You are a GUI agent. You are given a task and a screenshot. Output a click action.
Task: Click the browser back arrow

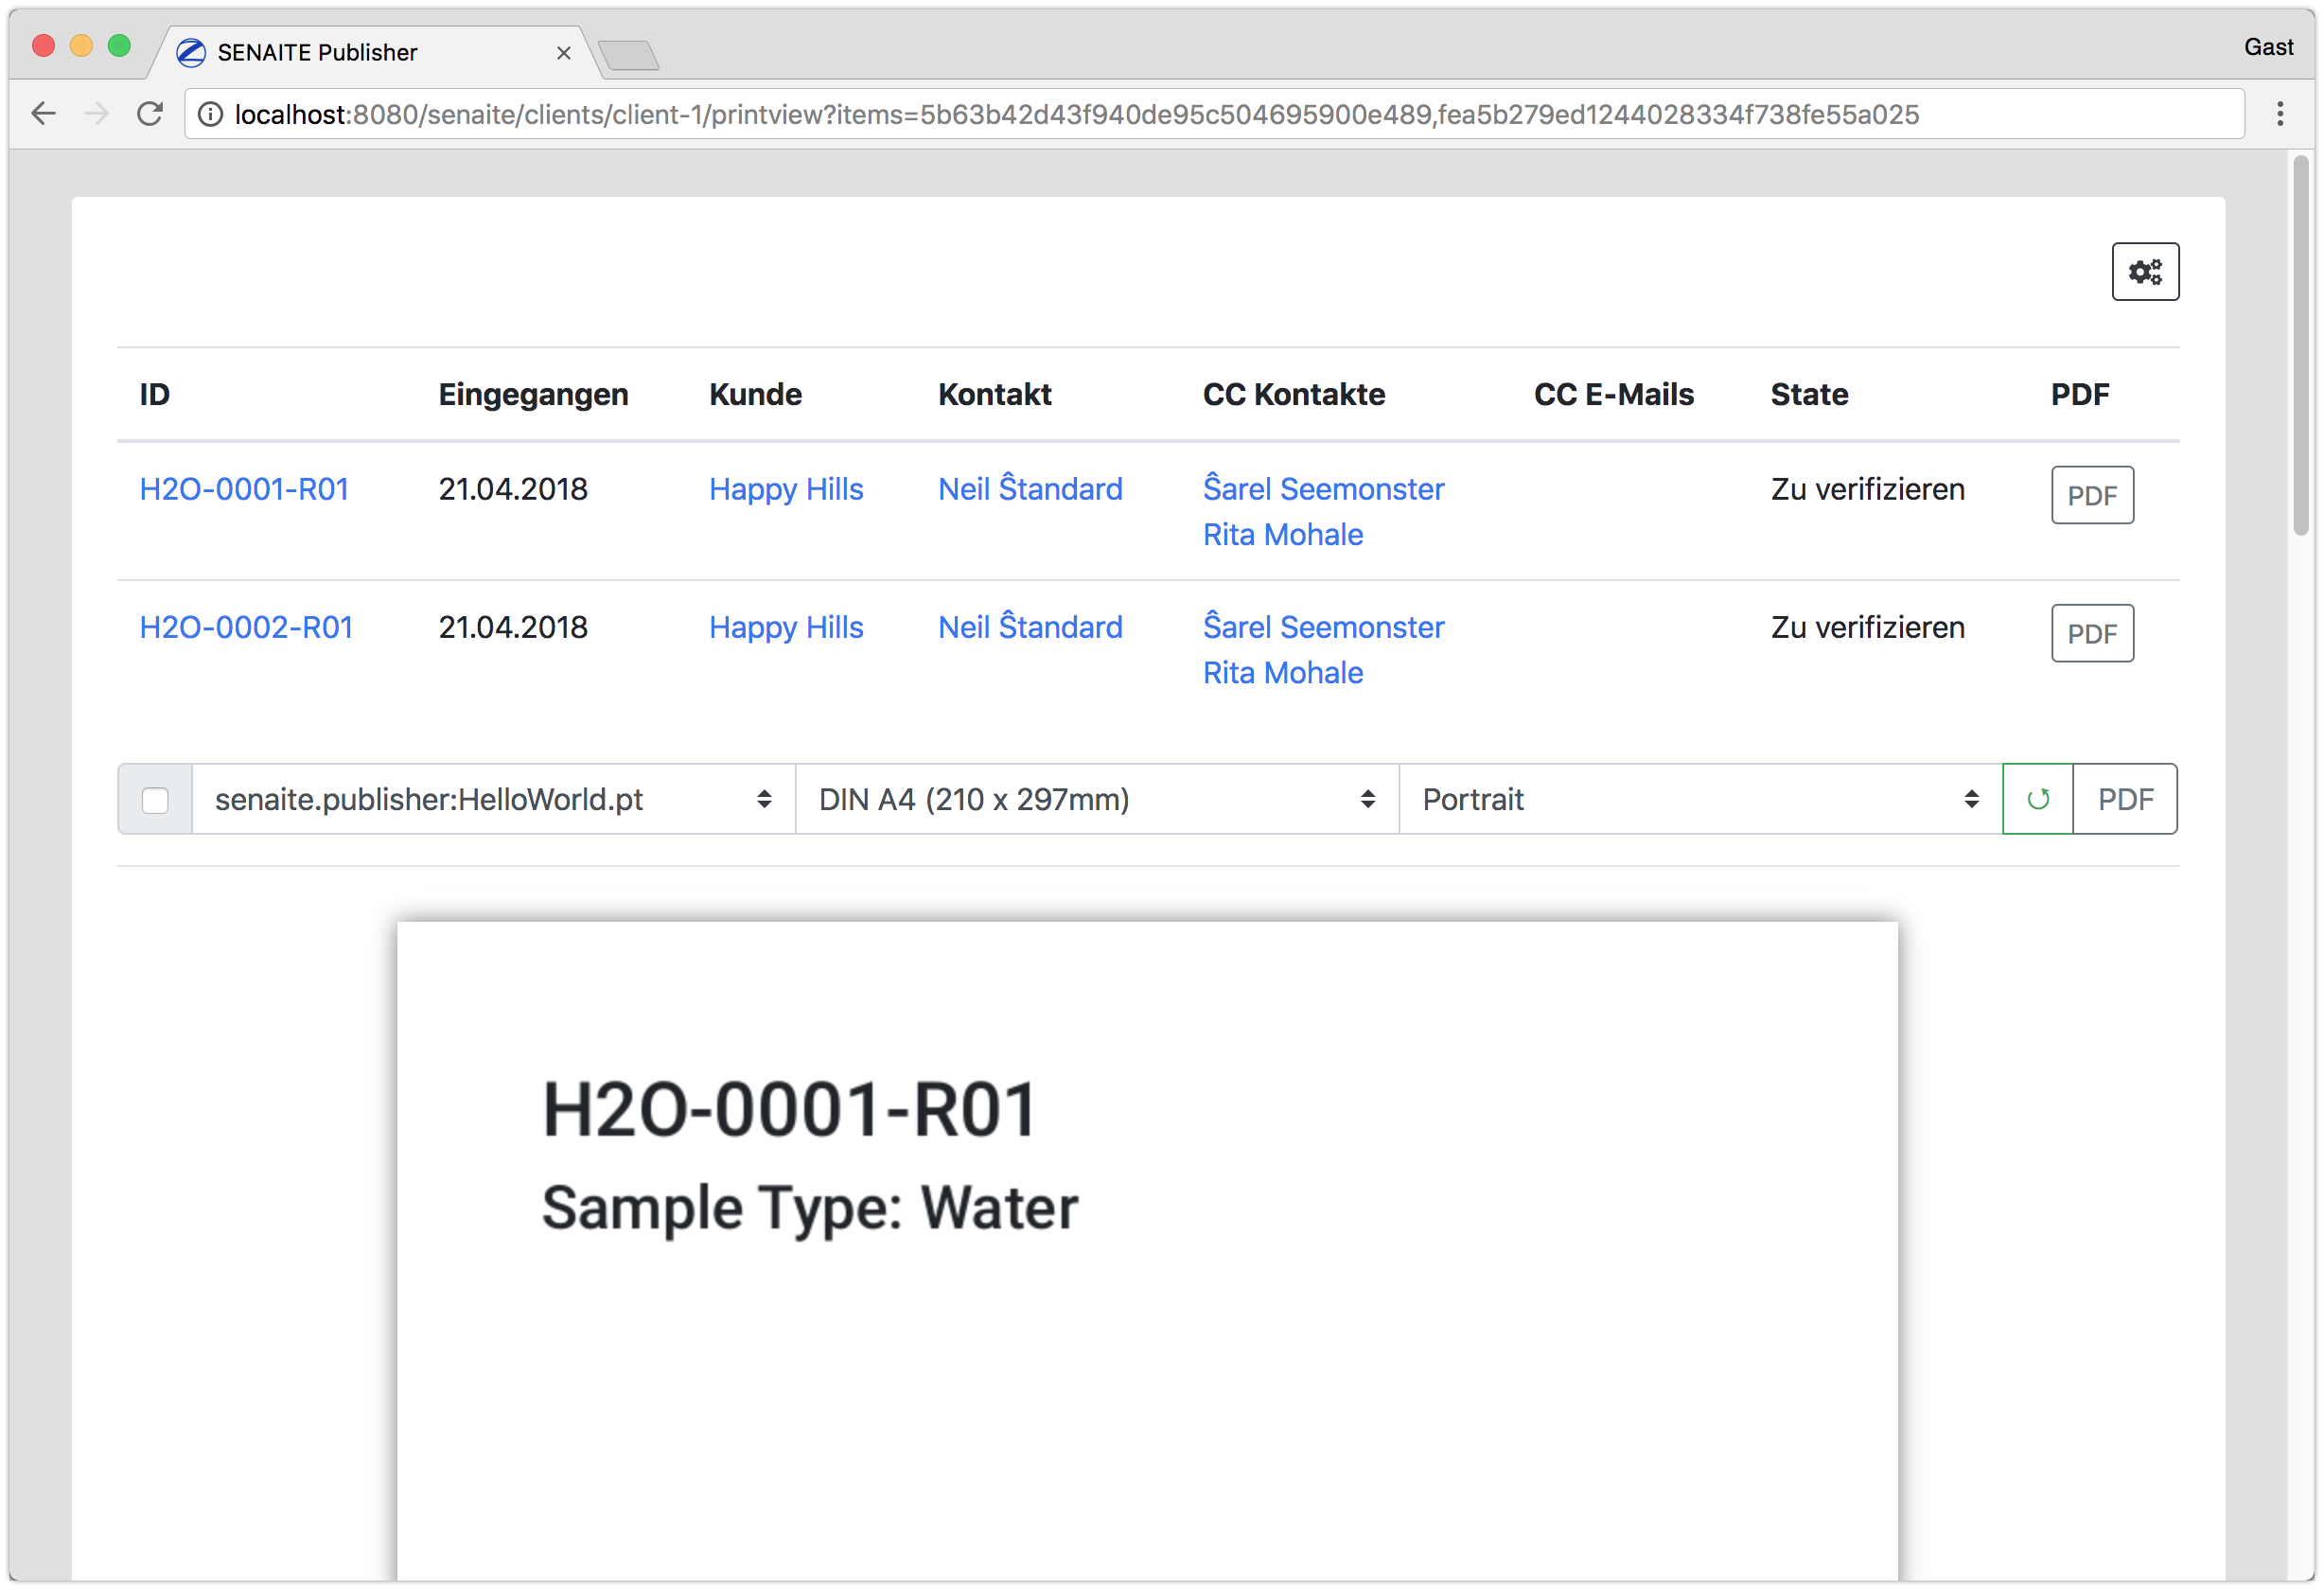44,114
